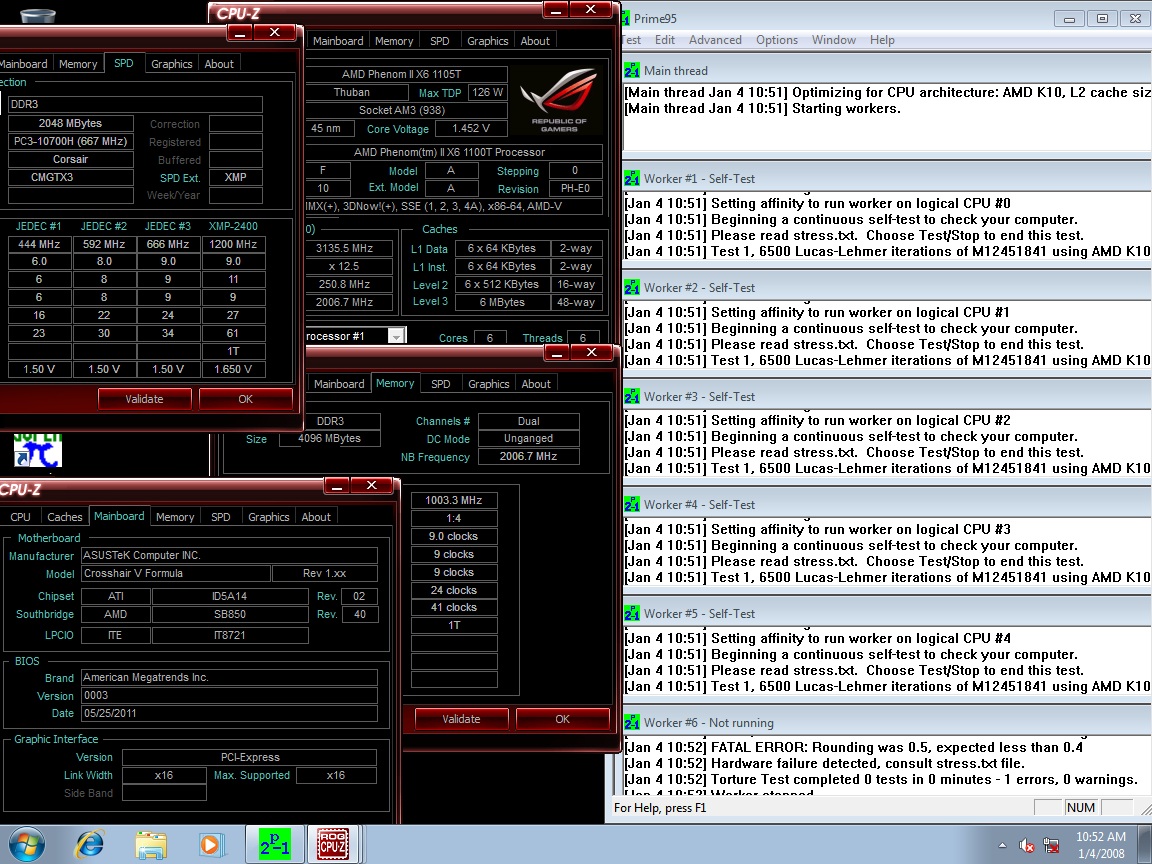Click the volume speaker icon in system tray
The width and height of the screenshot is (1152, 864).
(x=1026, y=846)
